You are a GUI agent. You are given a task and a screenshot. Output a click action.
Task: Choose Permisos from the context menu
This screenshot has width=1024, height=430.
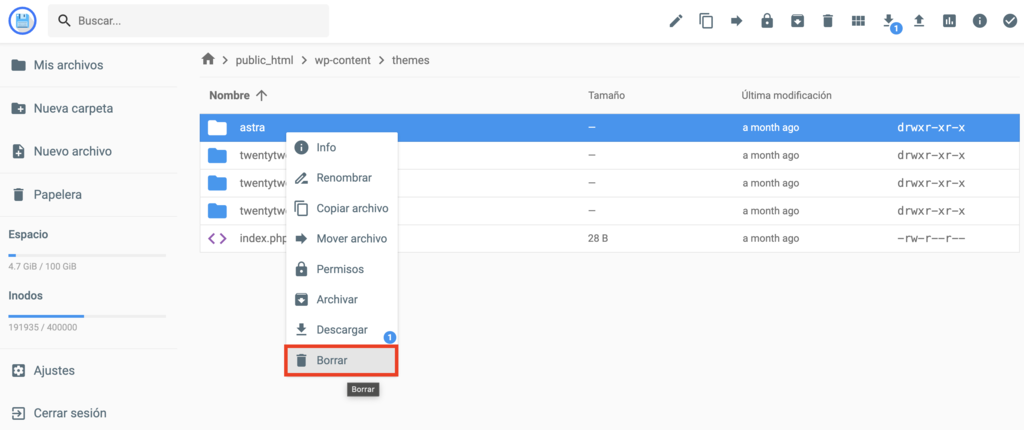click(x=341, y=269)
